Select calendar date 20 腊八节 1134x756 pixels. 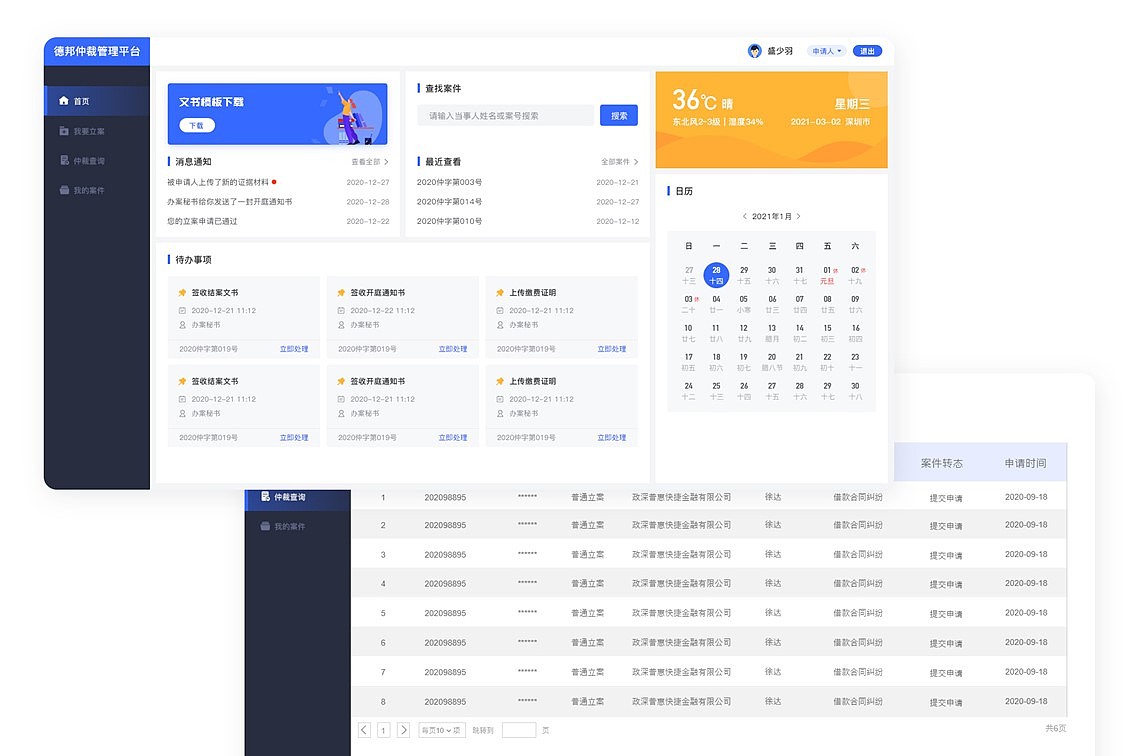[772, 362]
